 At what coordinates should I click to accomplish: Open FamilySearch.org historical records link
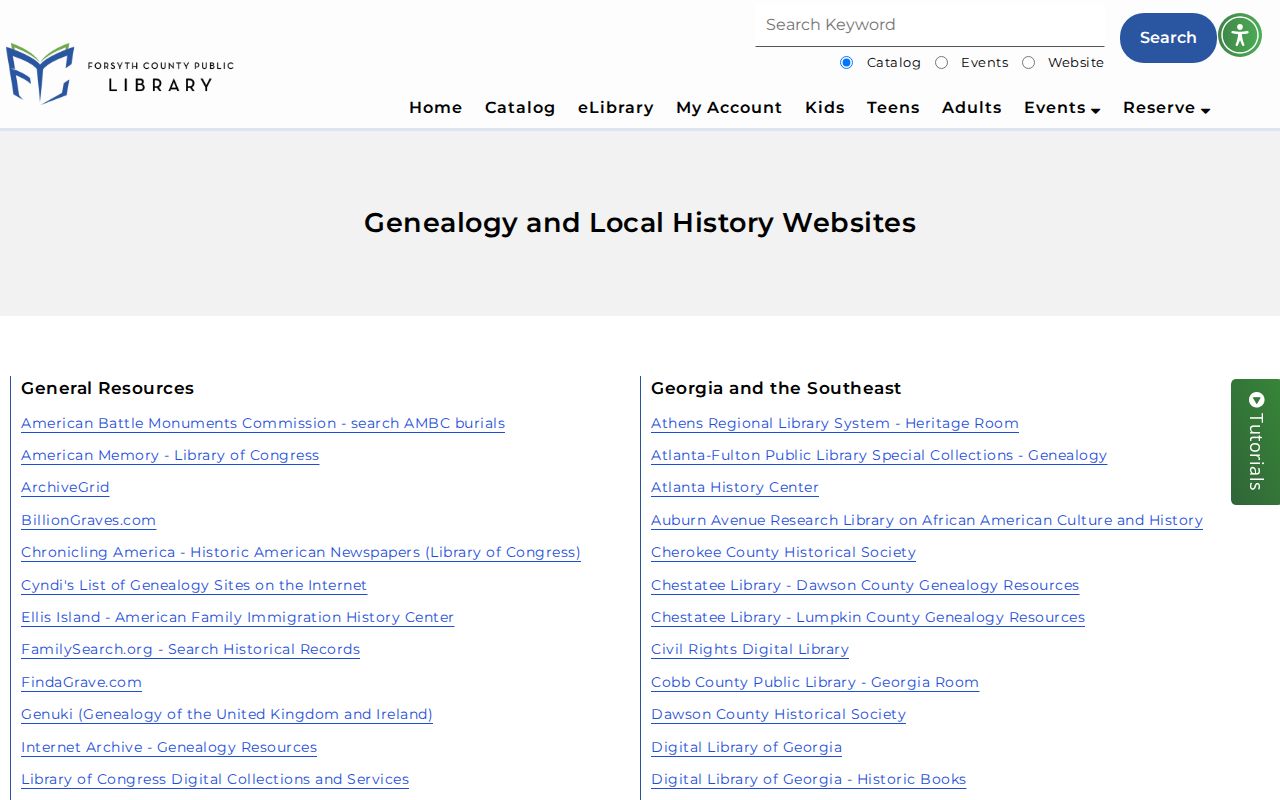pos(190,649)
